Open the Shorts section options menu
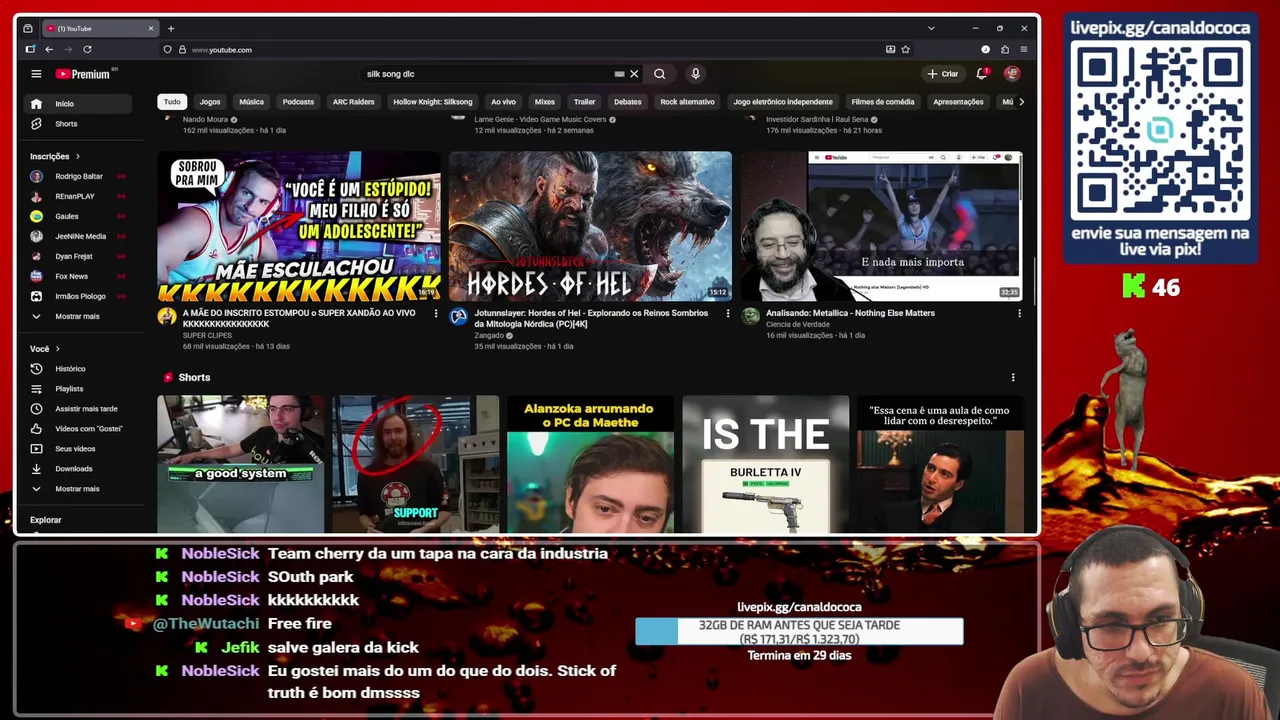1280x720 pixels. click(x=1013, y=378)
